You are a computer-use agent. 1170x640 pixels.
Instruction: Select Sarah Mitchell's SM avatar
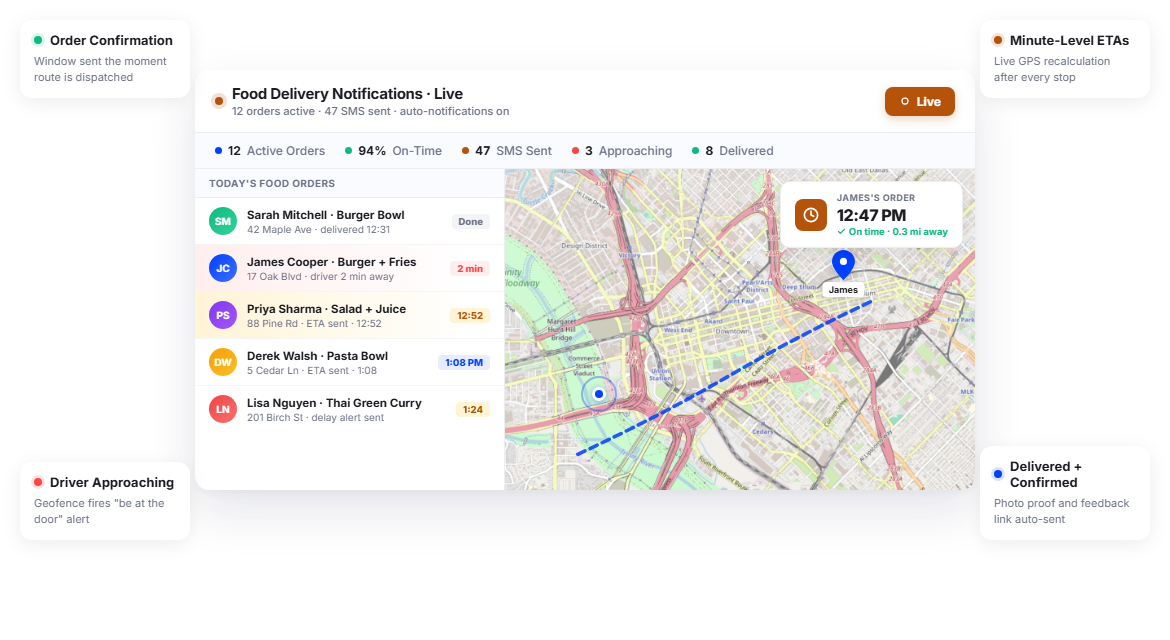click(222, 222)
